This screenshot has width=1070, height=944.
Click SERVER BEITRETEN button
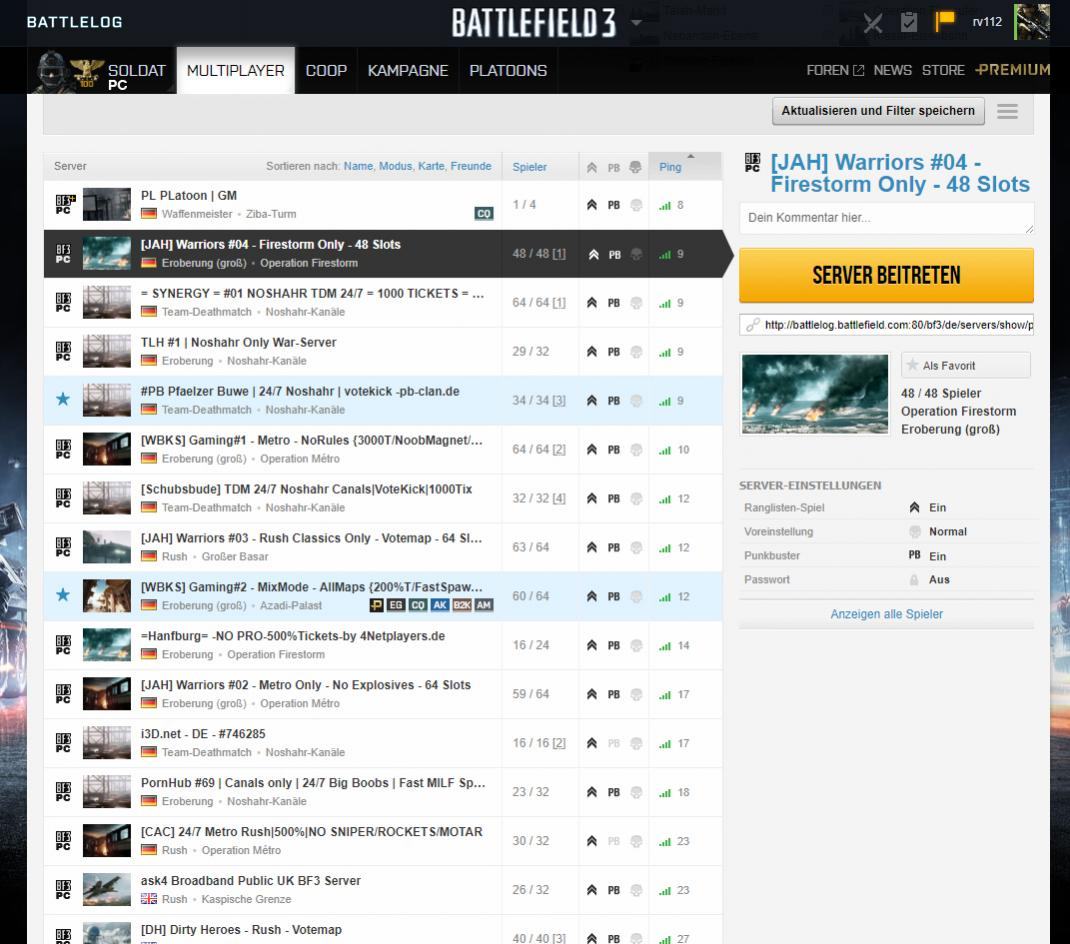[886, 275]
